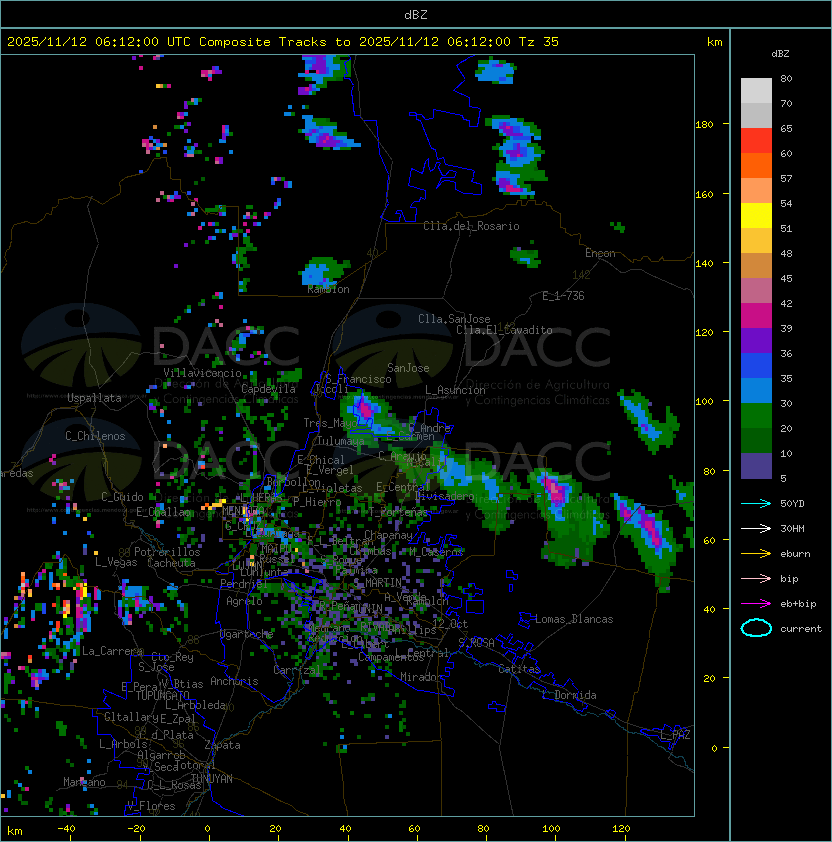This screenshot has height=842, width=832.
Task: Select the bright green swatch below 30 dBZ
Action: tap(756, 416)
